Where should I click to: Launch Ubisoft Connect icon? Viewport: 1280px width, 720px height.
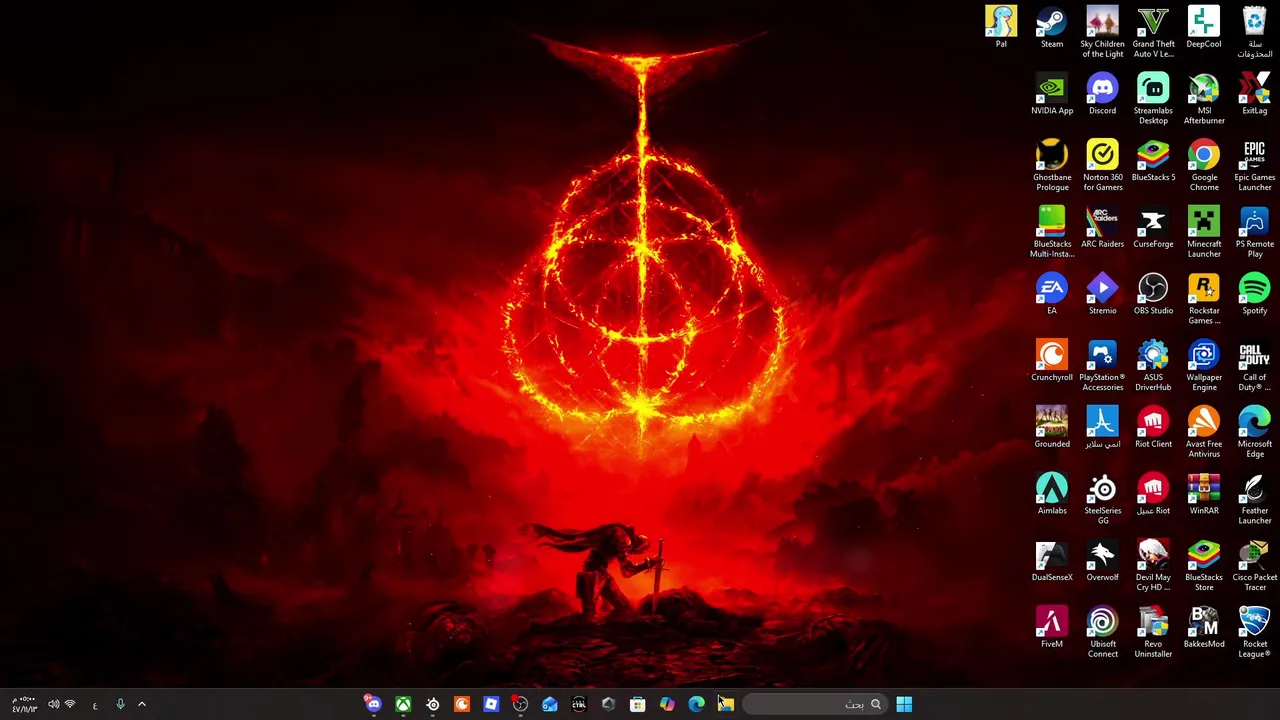(x=1102, y=633)
